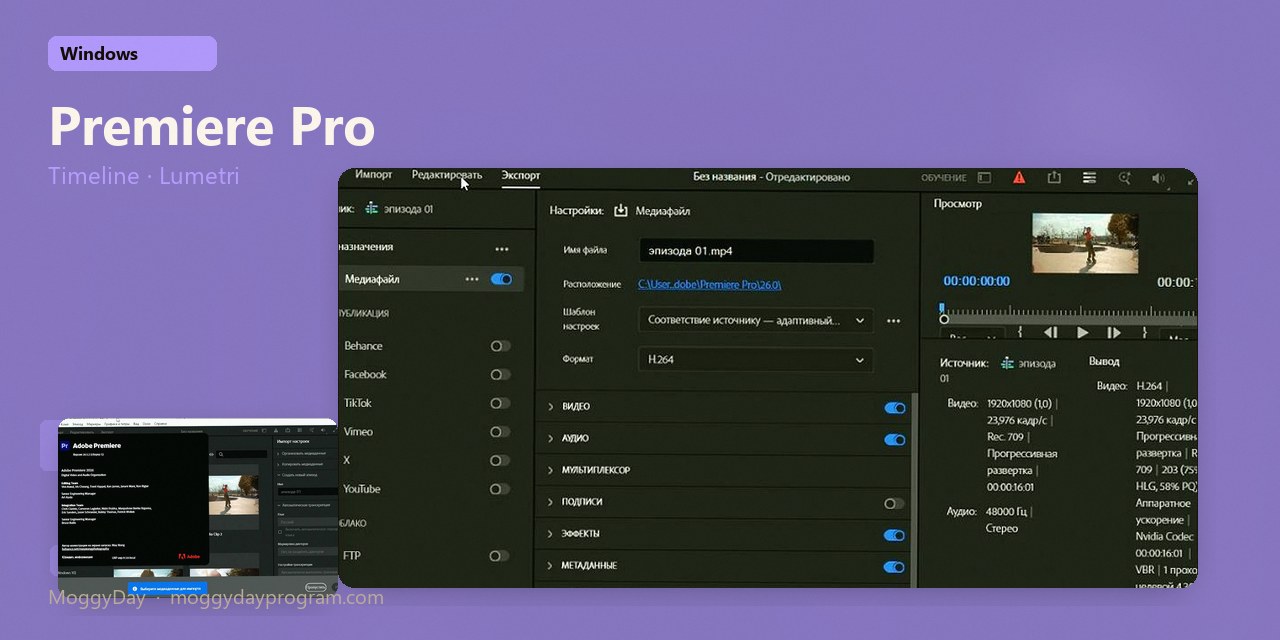This screenshot has height=640, width=1280.
Task: Open more options for Медиафайл destination
Action: [x=472, y=279]
